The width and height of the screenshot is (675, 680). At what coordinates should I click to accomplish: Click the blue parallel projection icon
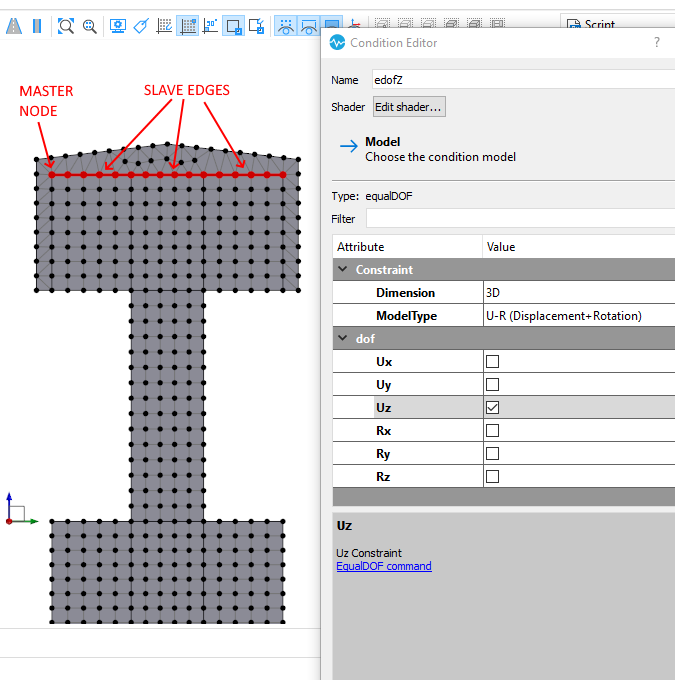[37, 26]
